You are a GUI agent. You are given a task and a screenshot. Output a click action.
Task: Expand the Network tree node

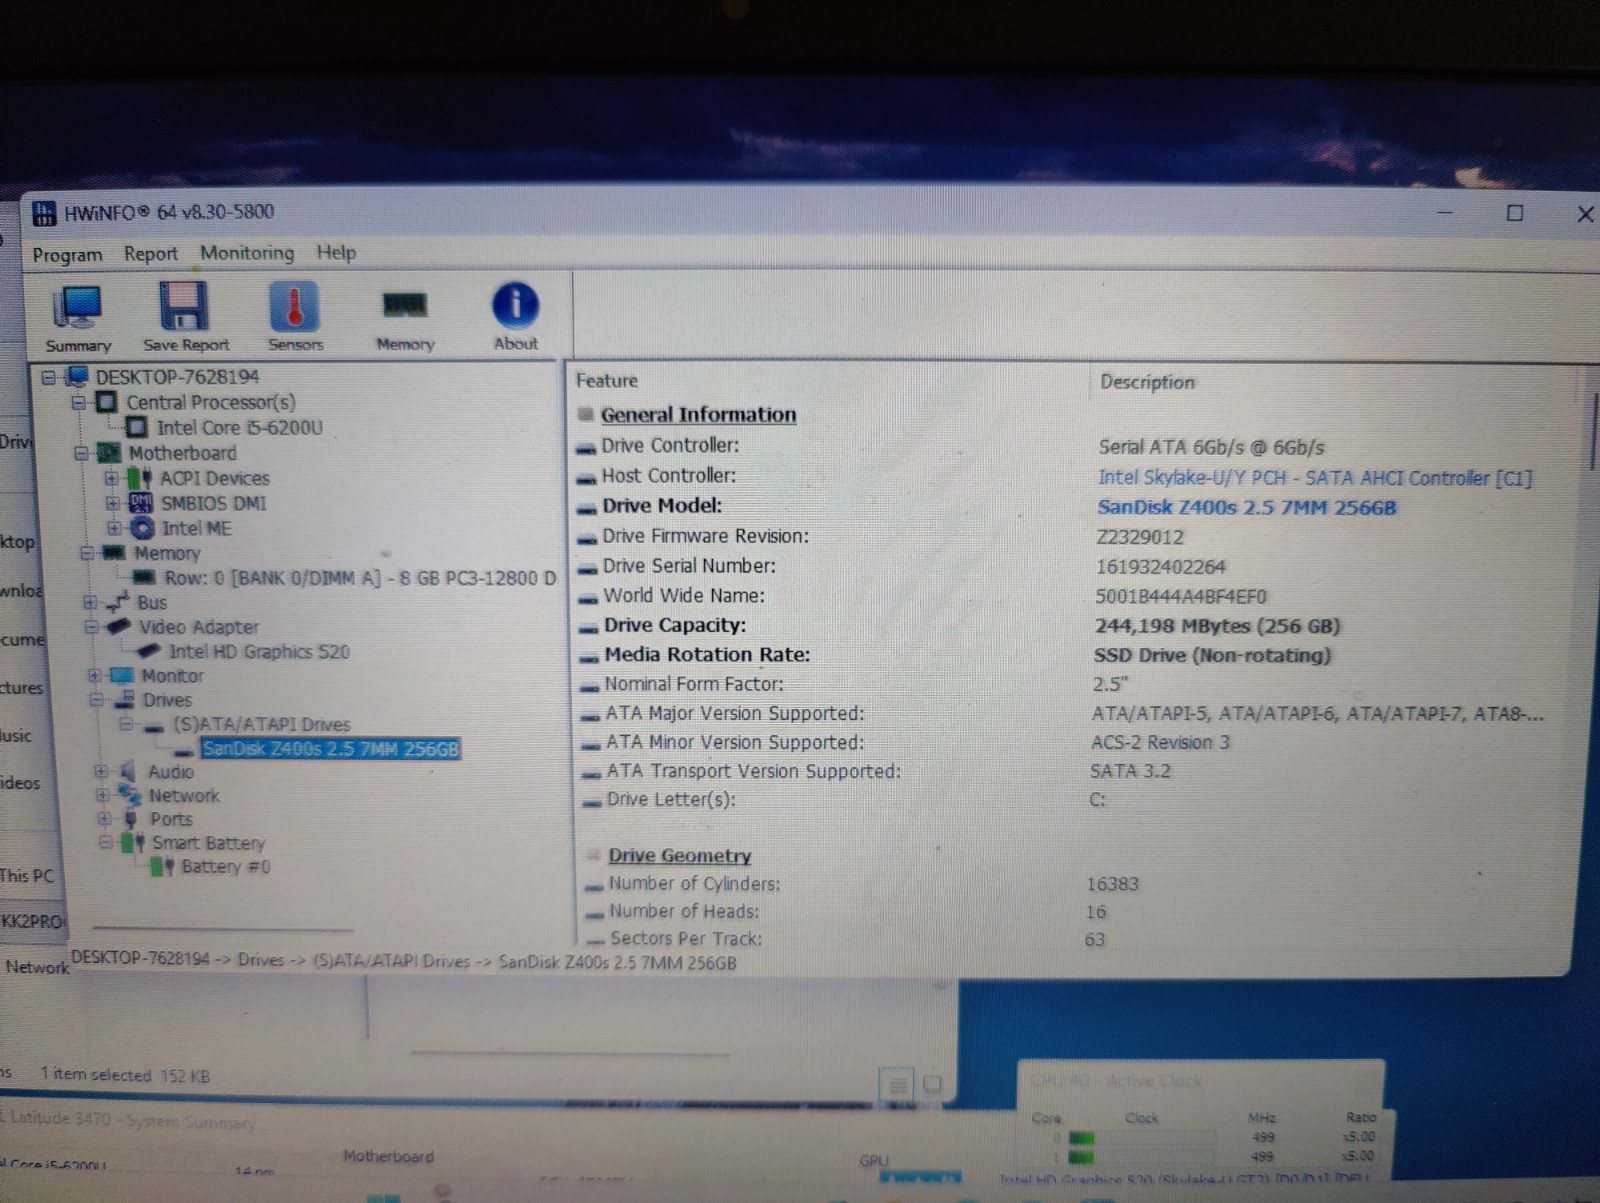pyautogui.click(x=102, y=795)
